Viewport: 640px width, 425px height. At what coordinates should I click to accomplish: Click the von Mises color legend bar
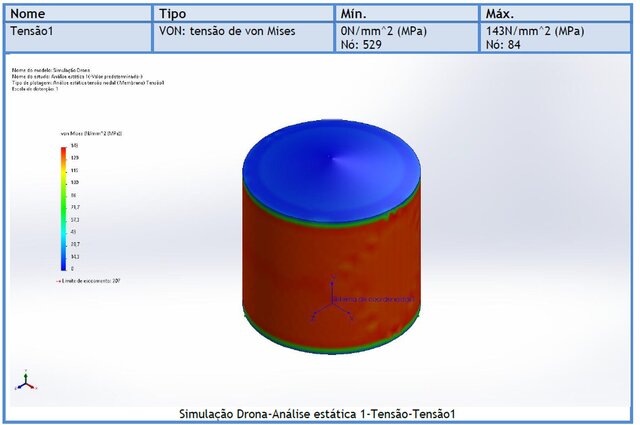[x=63, y=208]
